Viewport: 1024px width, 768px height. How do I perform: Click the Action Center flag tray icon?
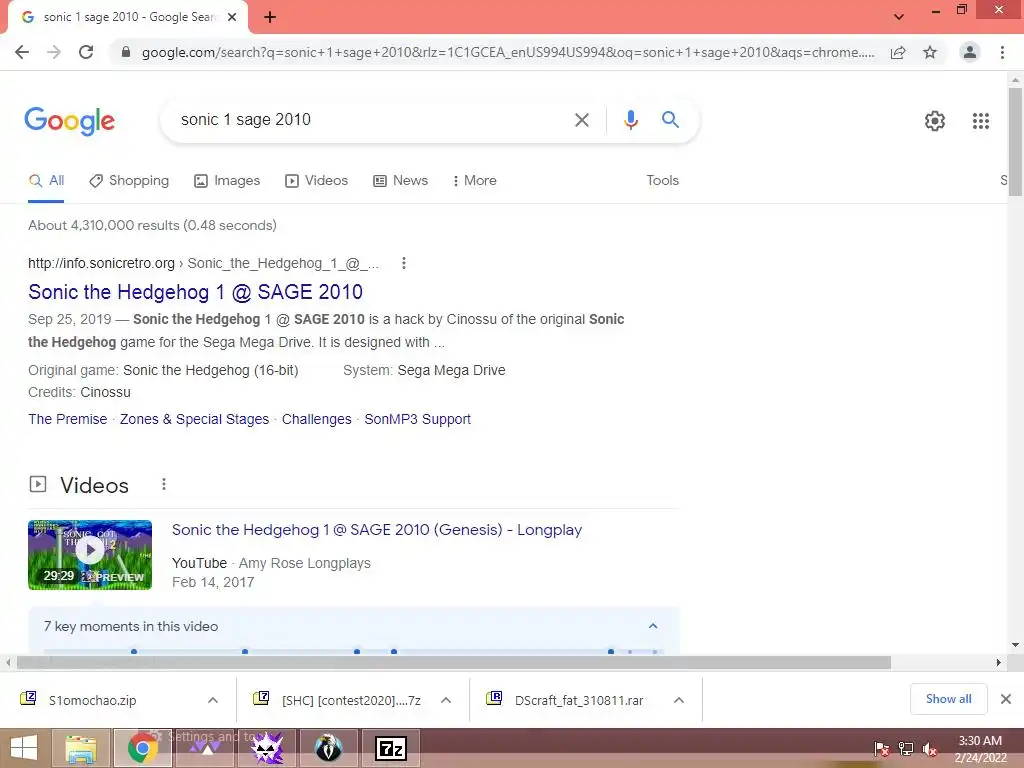pyautogui.click(x=881, y=749)
